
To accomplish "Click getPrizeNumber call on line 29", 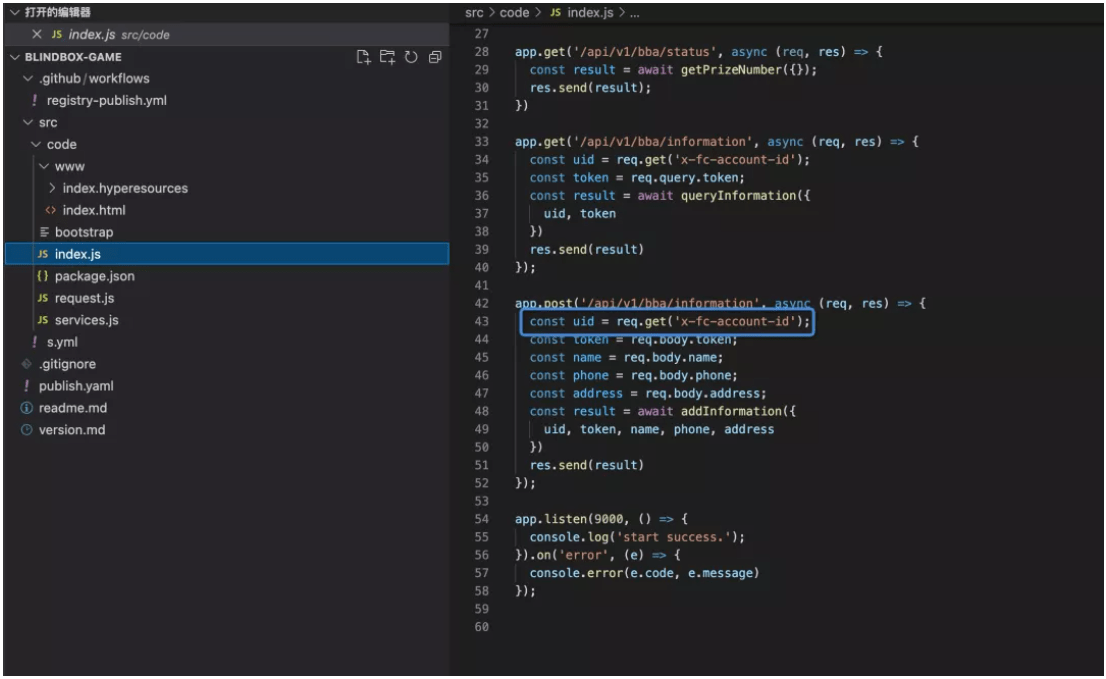I will click(731, 70).
